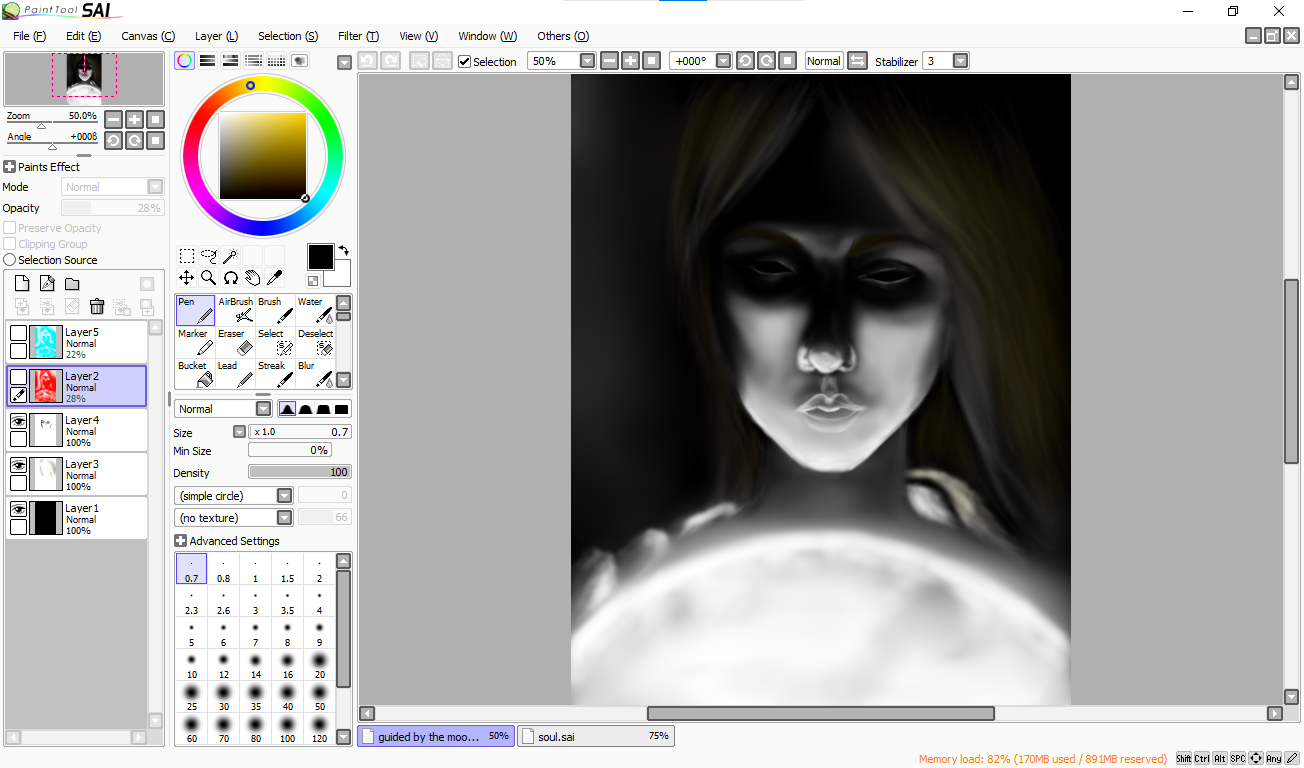Viewport: 1304px width, 768px height.
Task: Open the brush size multiplier dropdown
Action: click(x=239, y=432)
